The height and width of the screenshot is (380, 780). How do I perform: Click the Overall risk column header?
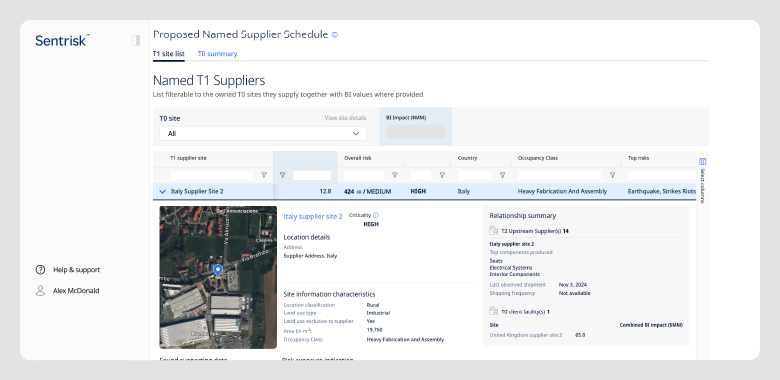pyautogui.click(x=358, y=158)
